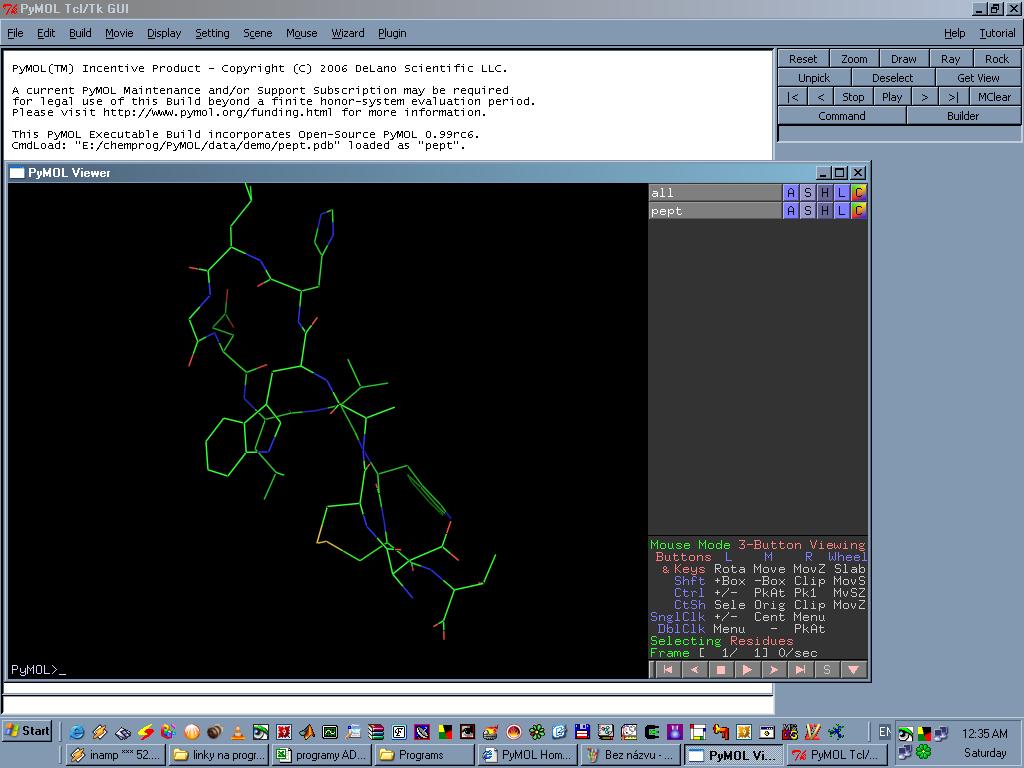The height and width of the screenshot is (768, 1024).
Task: Open the File menu
Action: coord(15,33)
